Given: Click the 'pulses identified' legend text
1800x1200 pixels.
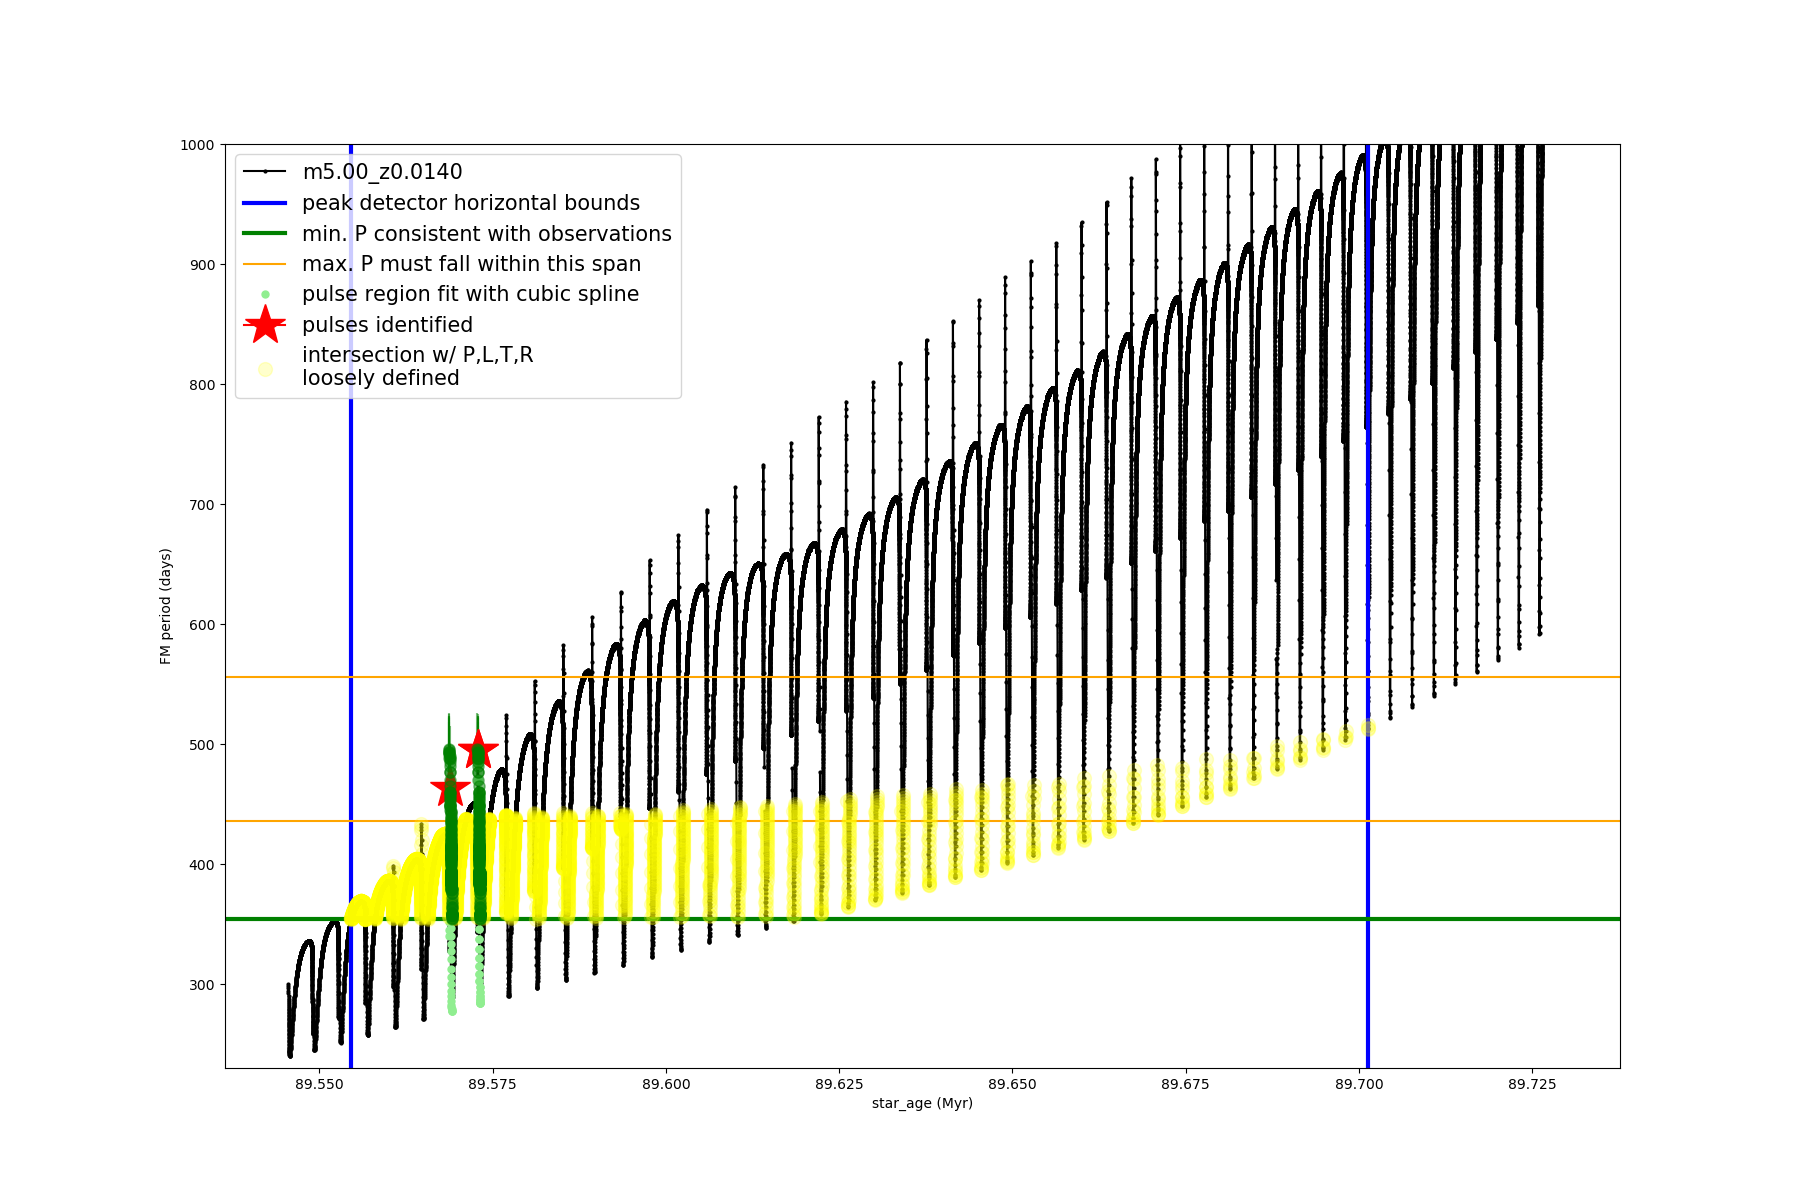Looking at the screenshot, I should [387, 325].
